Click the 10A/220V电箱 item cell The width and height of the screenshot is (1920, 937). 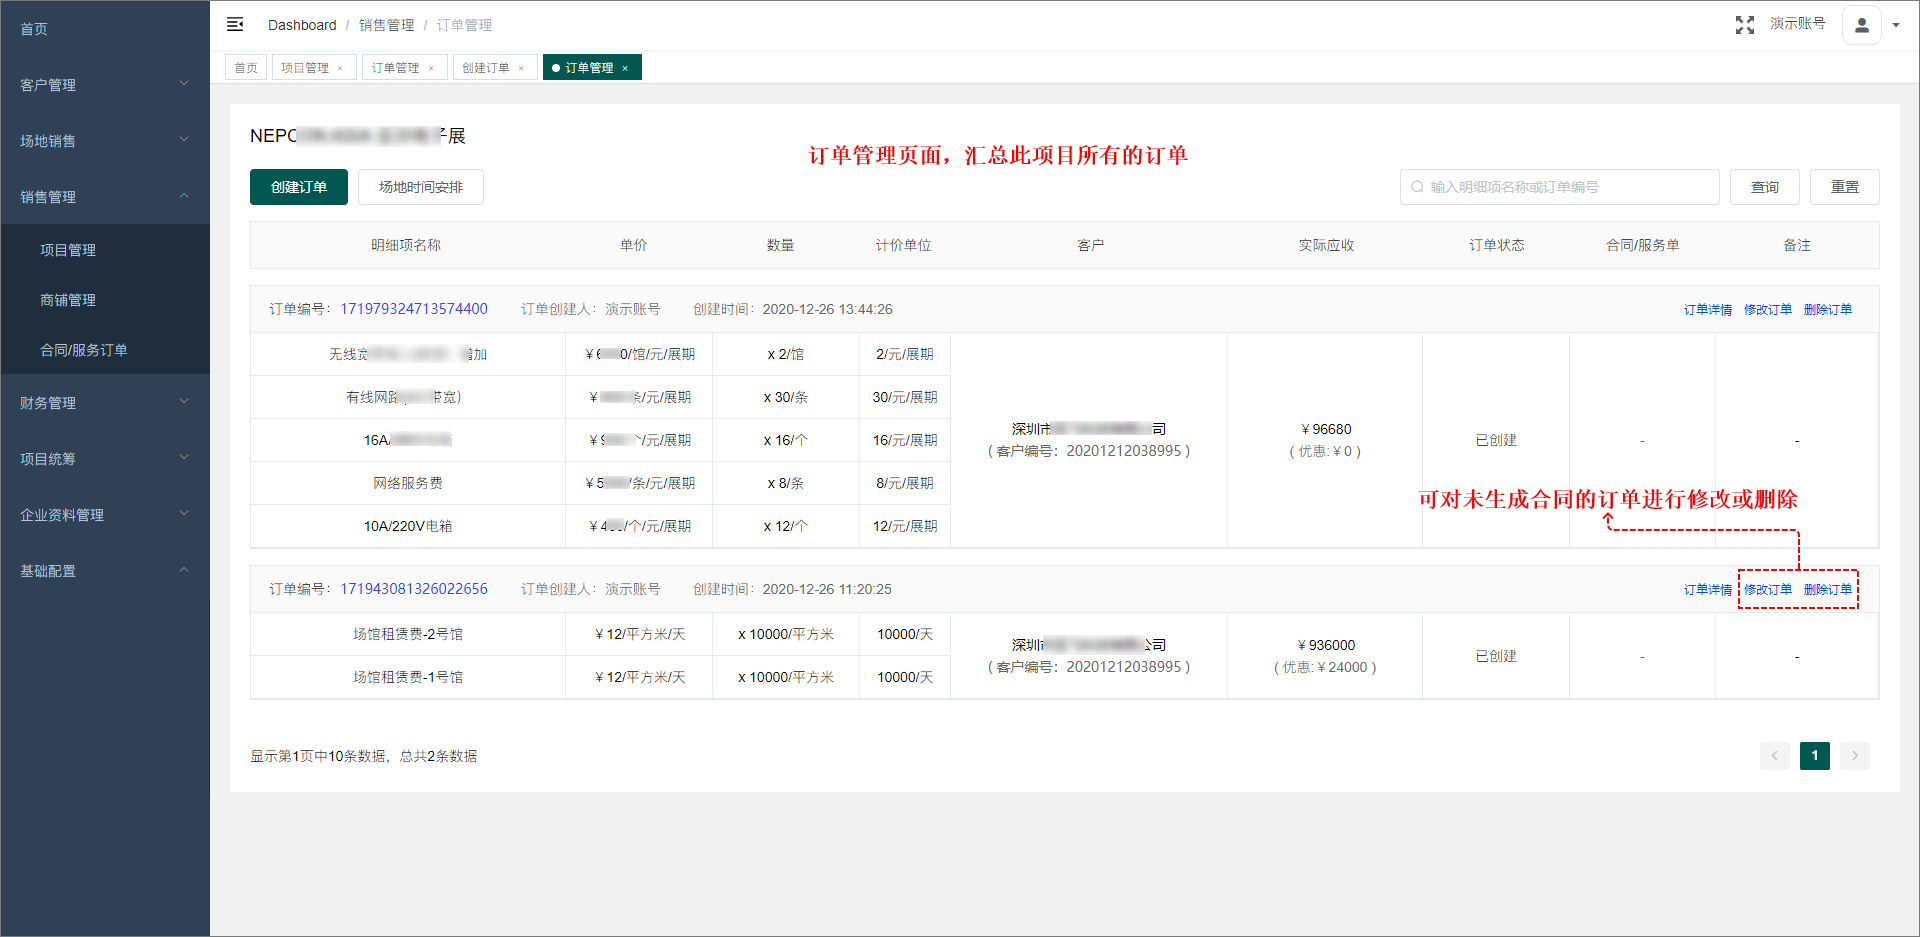pyautogui.click(x=408, y=526)
